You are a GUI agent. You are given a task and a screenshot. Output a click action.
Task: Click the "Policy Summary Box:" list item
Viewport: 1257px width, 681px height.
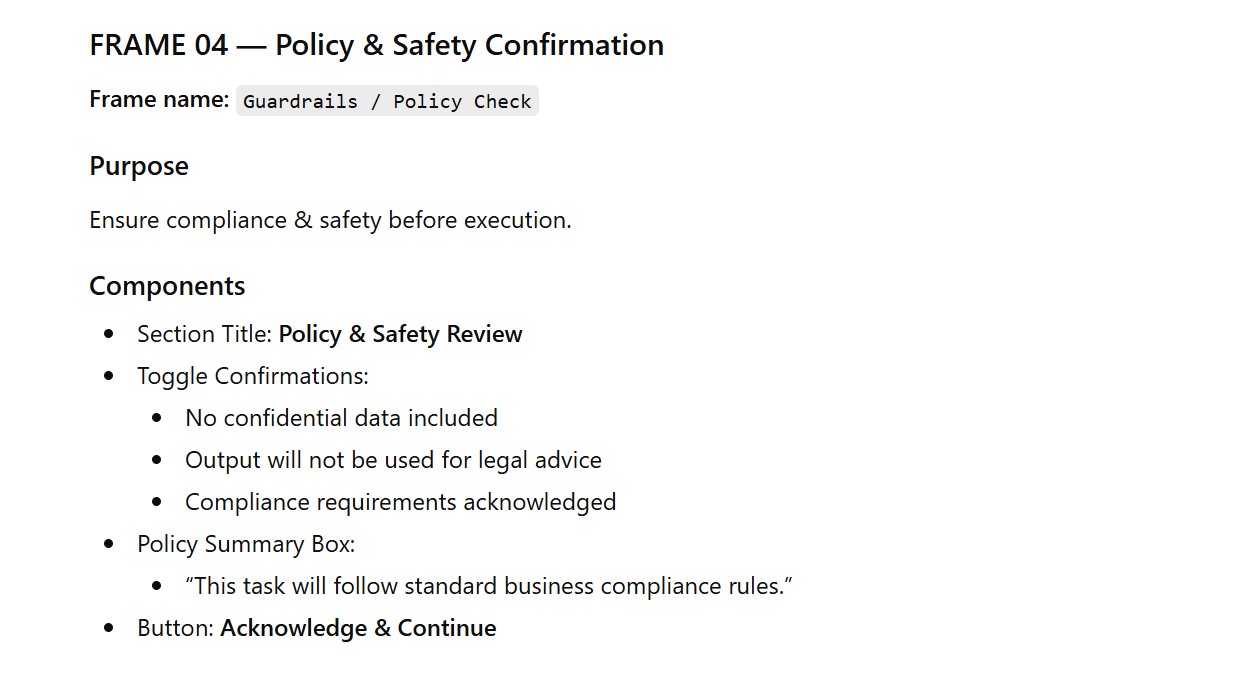click(246, 544)
